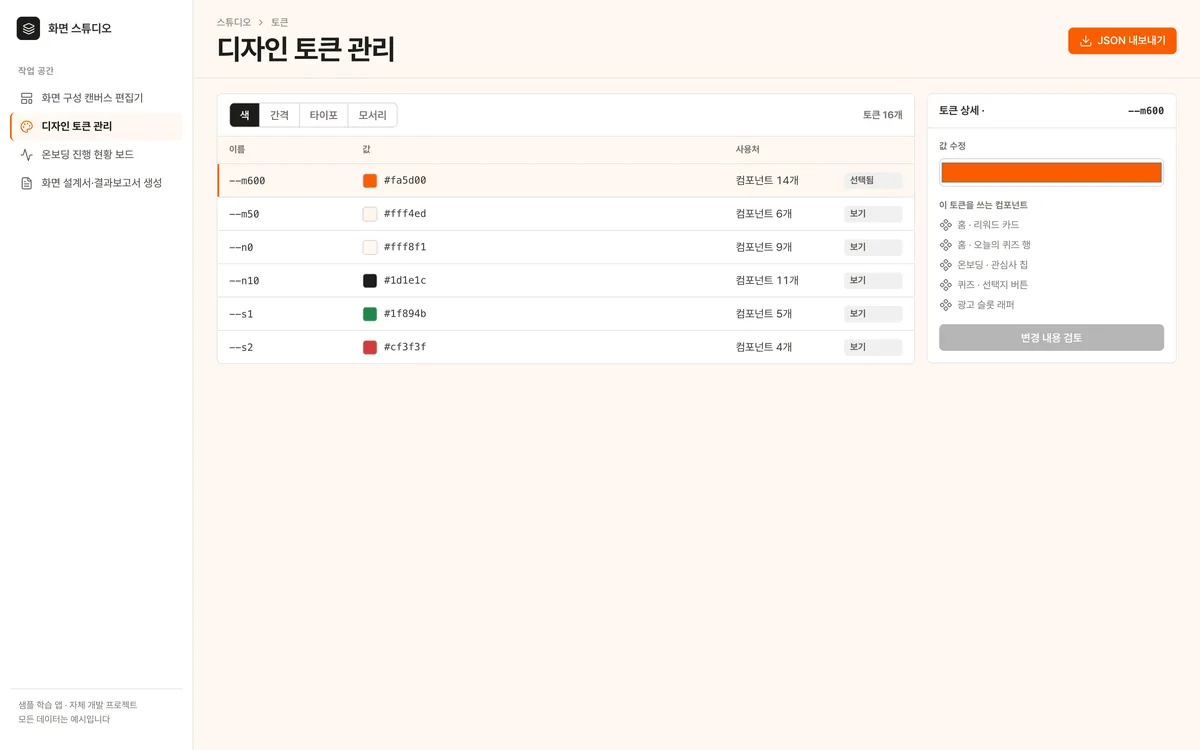Open 화면 구성 캔버스 편집기 in sidebar
The height and width of the screenshot is (750, 1200).
tap(96, 98)
